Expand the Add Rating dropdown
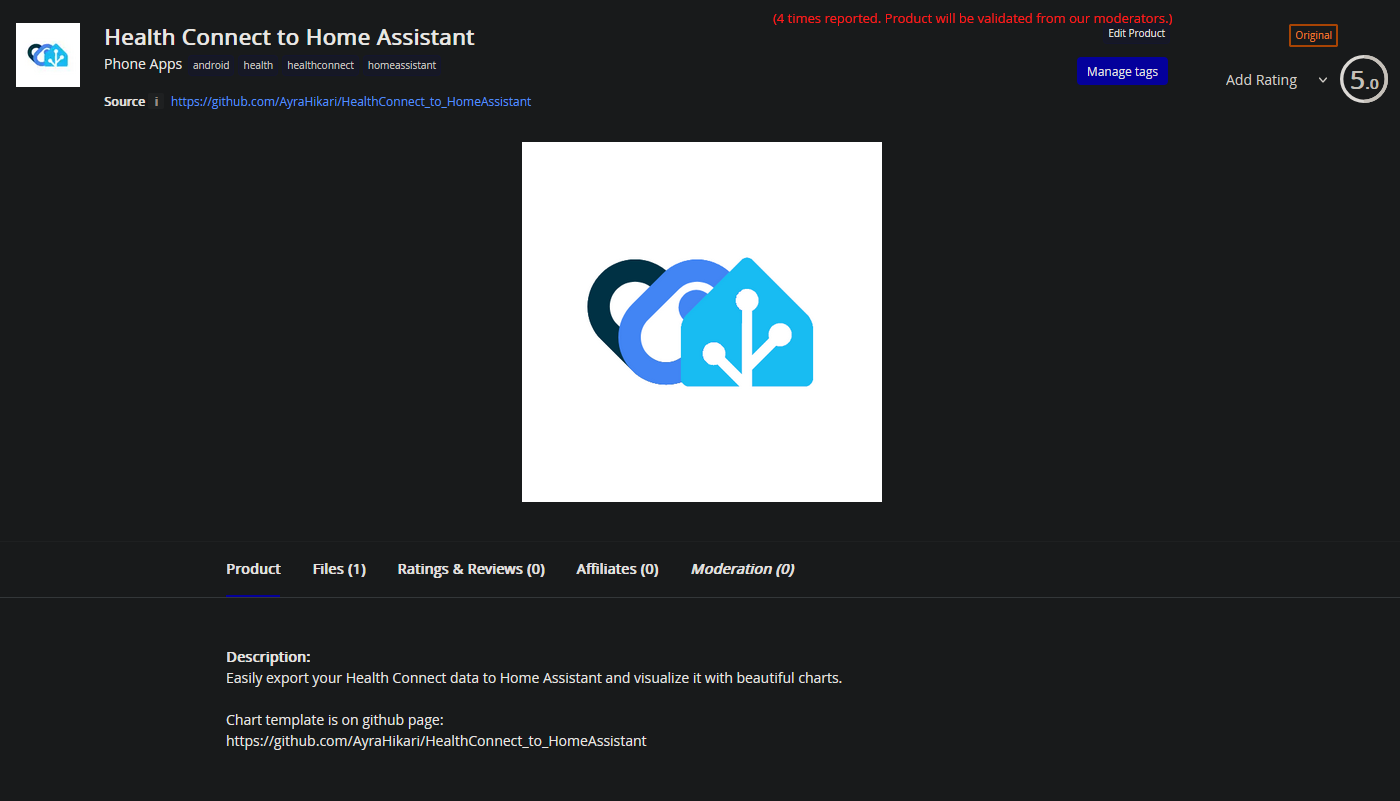1400x801 pixels. [x=1277, y=80]
